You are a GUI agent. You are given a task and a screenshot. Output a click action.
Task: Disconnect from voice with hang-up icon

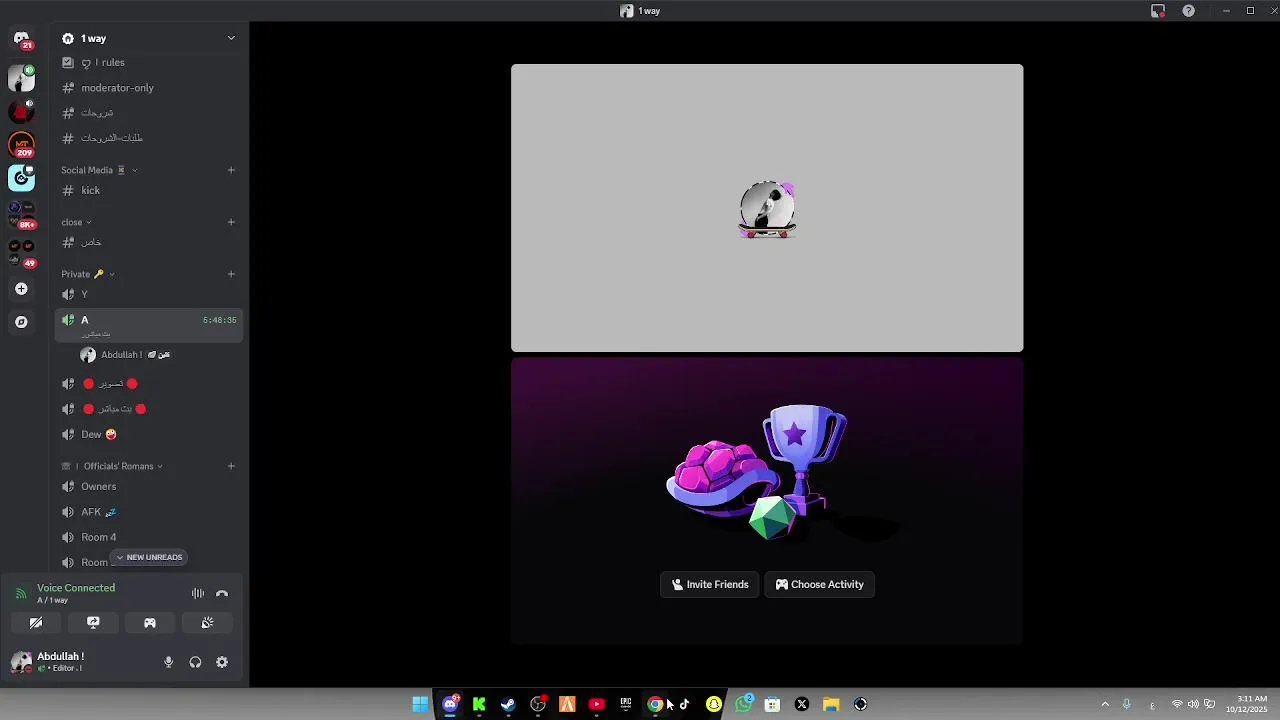click(x=222, y=593)
